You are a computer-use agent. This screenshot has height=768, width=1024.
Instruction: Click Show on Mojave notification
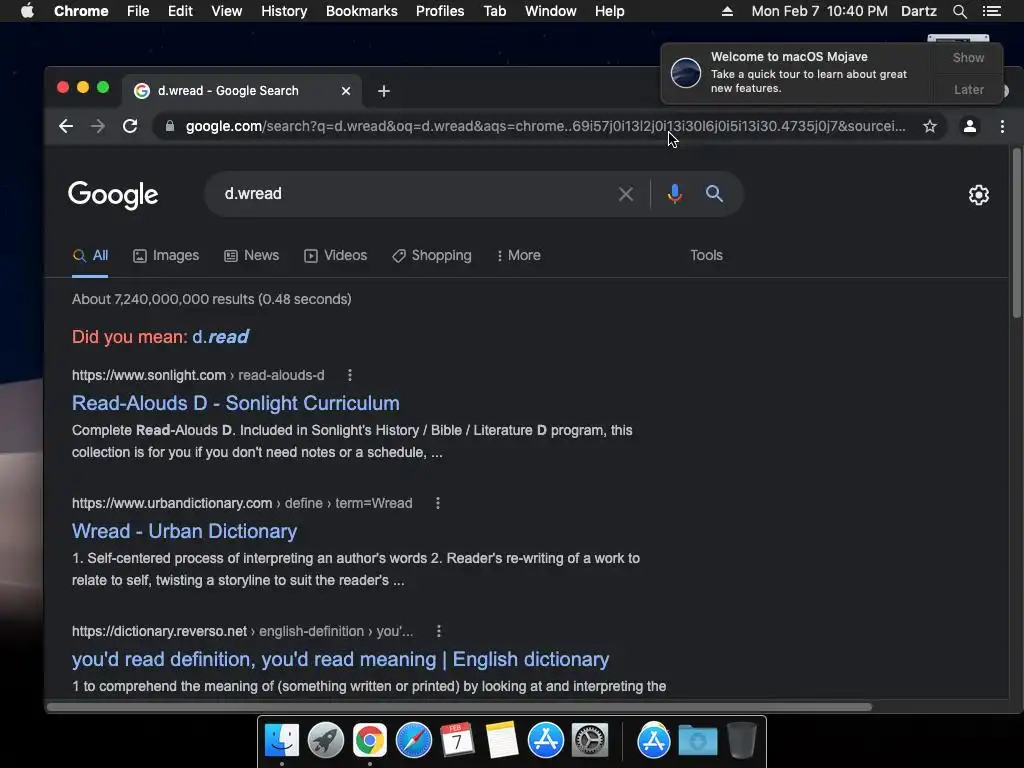[x=968, y=57]
